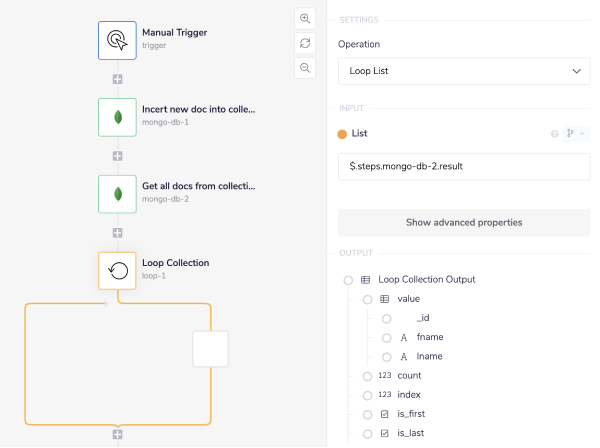Click the List input field with JSONPath
The image size is (600, 448).
pos(464,166)
